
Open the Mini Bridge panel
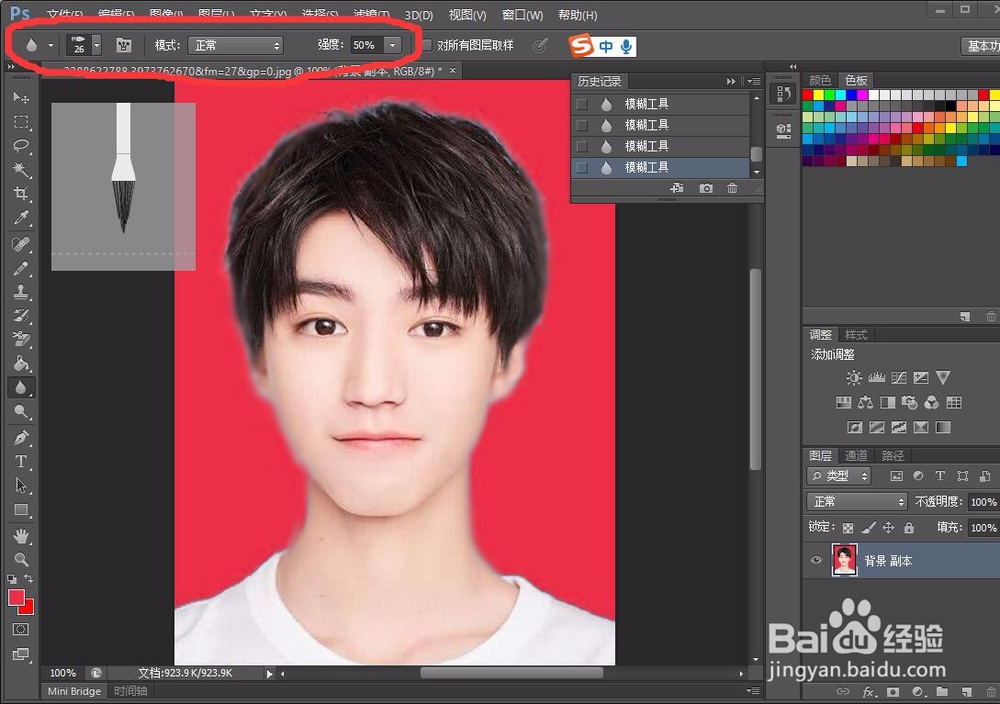point(74,691)
